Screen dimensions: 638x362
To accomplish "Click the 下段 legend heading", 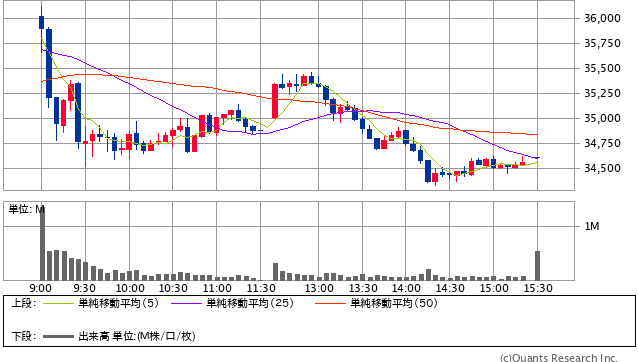I will (24, 336).
